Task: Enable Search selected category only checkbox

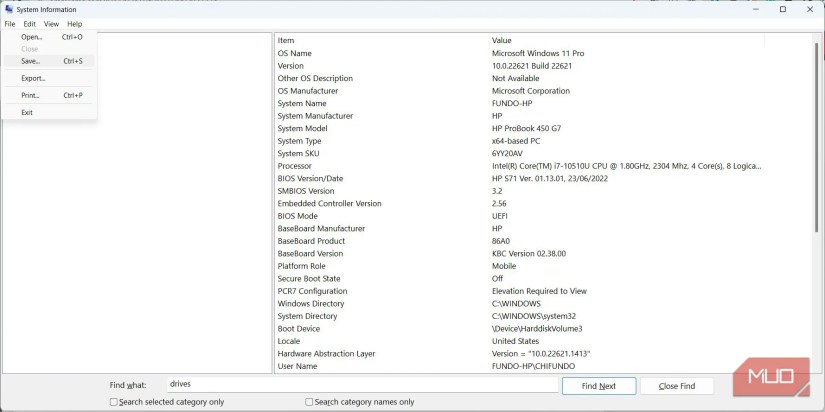Action: coord(114,402)
